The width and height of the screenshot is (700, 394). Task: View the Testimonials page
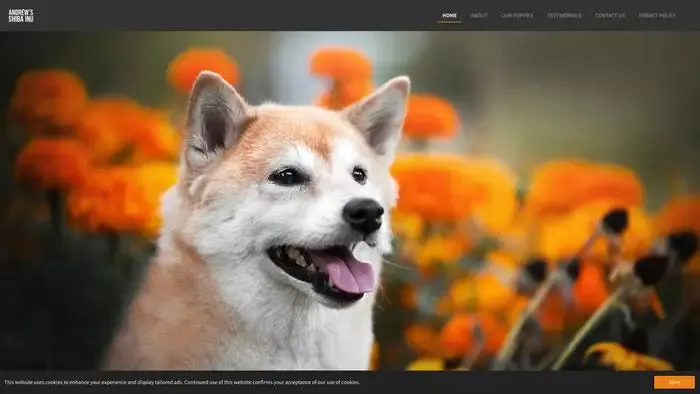click(x=564, y=15)
